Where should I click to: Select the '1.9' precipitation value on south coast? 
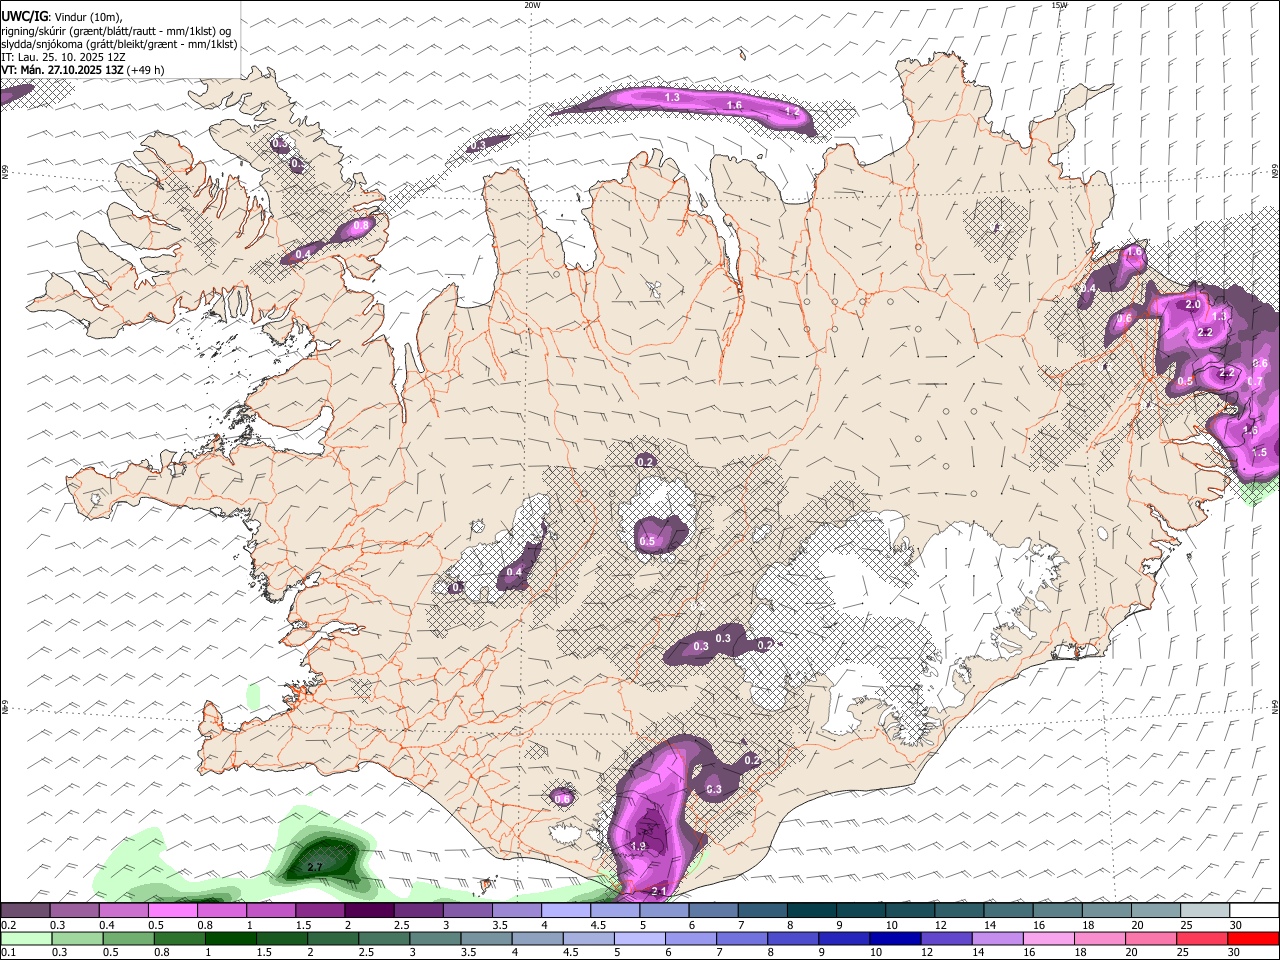639,846
